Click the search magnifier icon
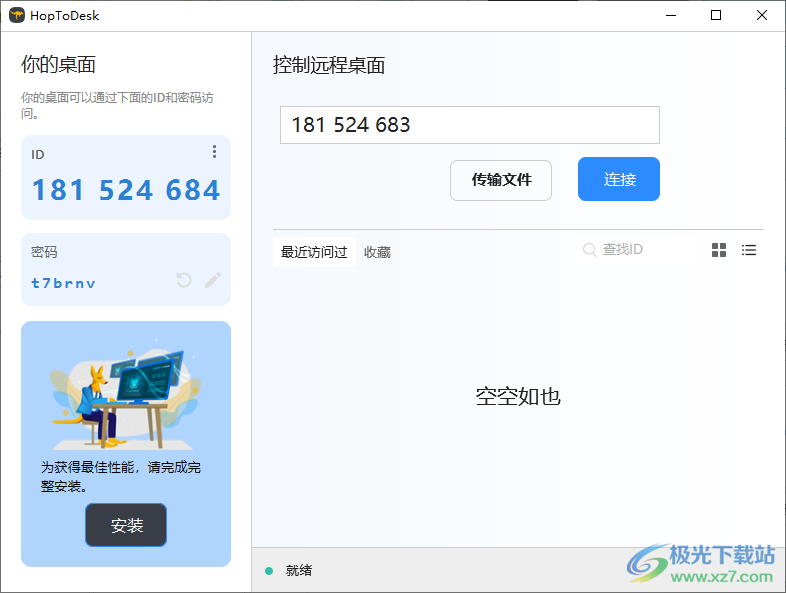The image size is (786, 593). [x=590, y=250]
